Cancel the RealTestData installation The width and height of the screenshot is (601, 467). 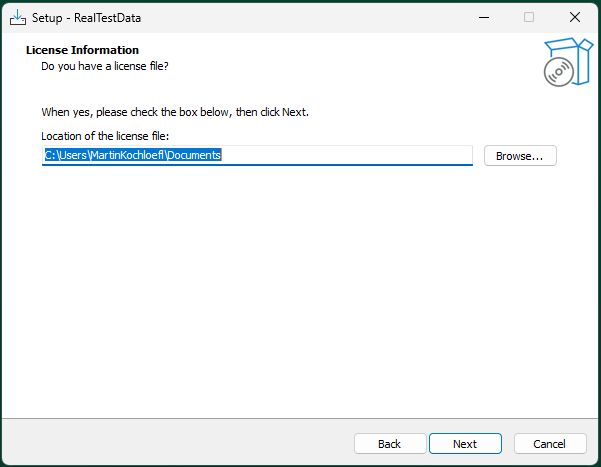point(550,444)
